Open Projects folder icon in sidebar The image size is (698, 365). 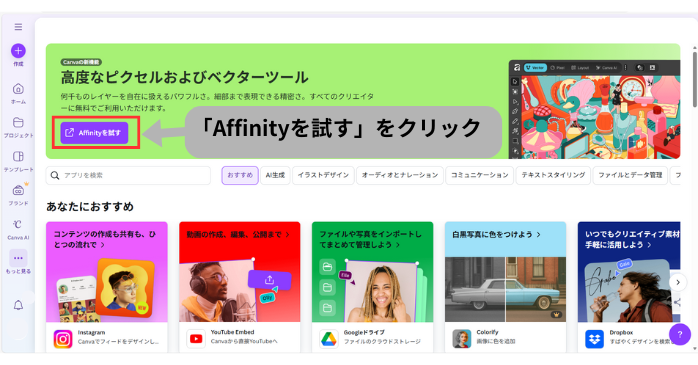(18, 122)
